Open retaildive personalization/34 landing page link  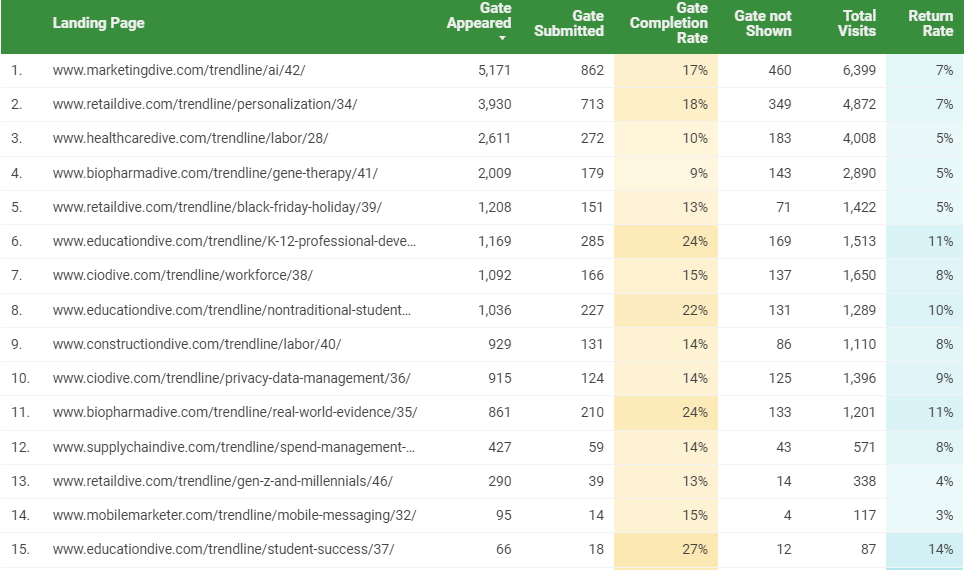[204, 104]
